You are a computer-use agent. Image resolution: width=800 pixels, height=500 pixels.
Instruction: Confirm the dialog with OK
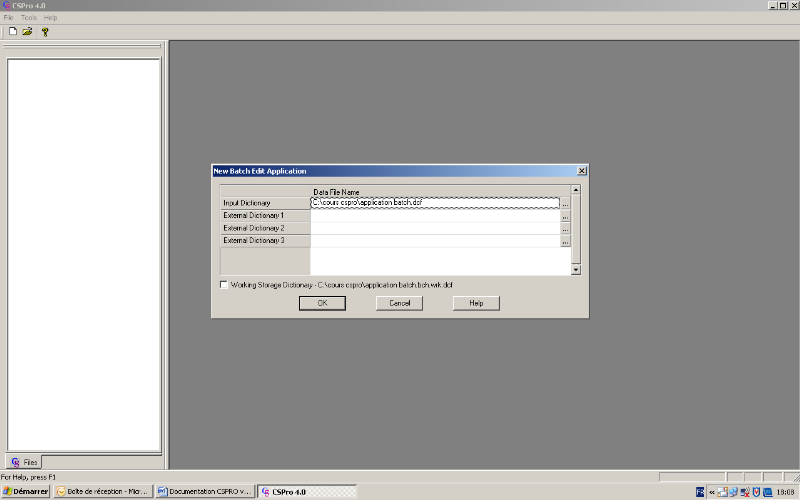click(322, 303)
